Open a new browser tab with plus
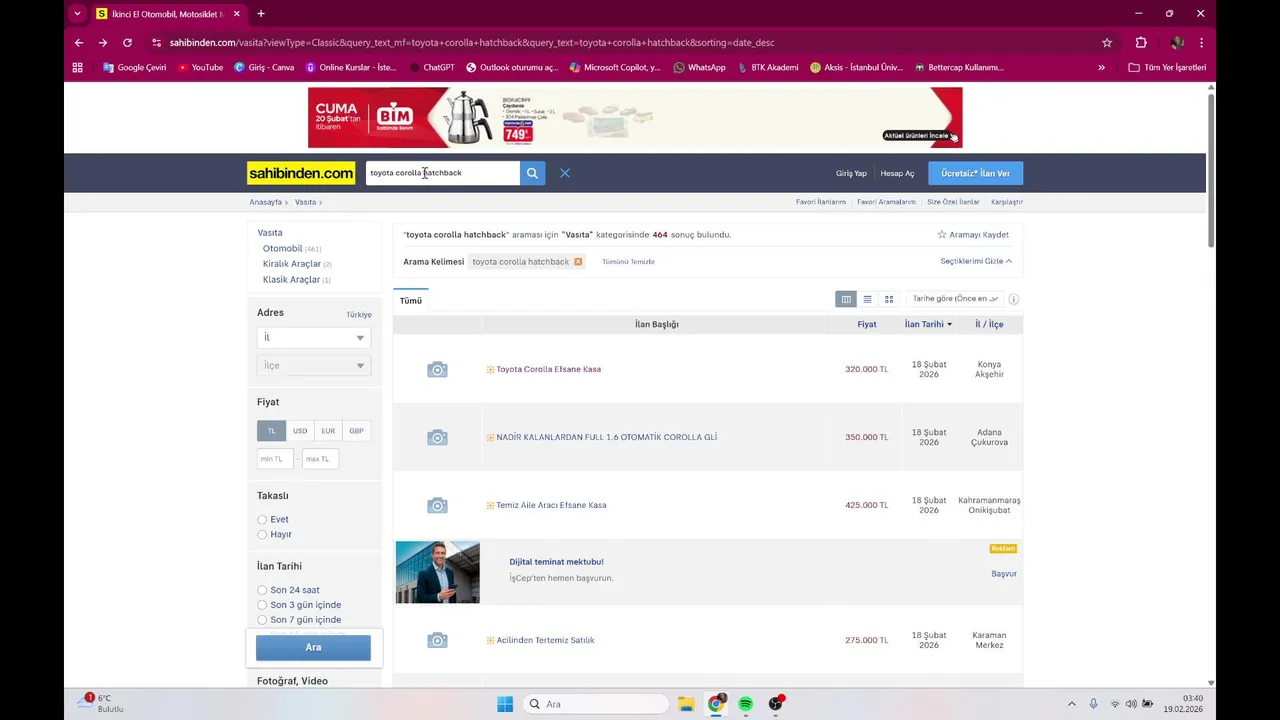1280x720 pixels. tap(261, 14)
